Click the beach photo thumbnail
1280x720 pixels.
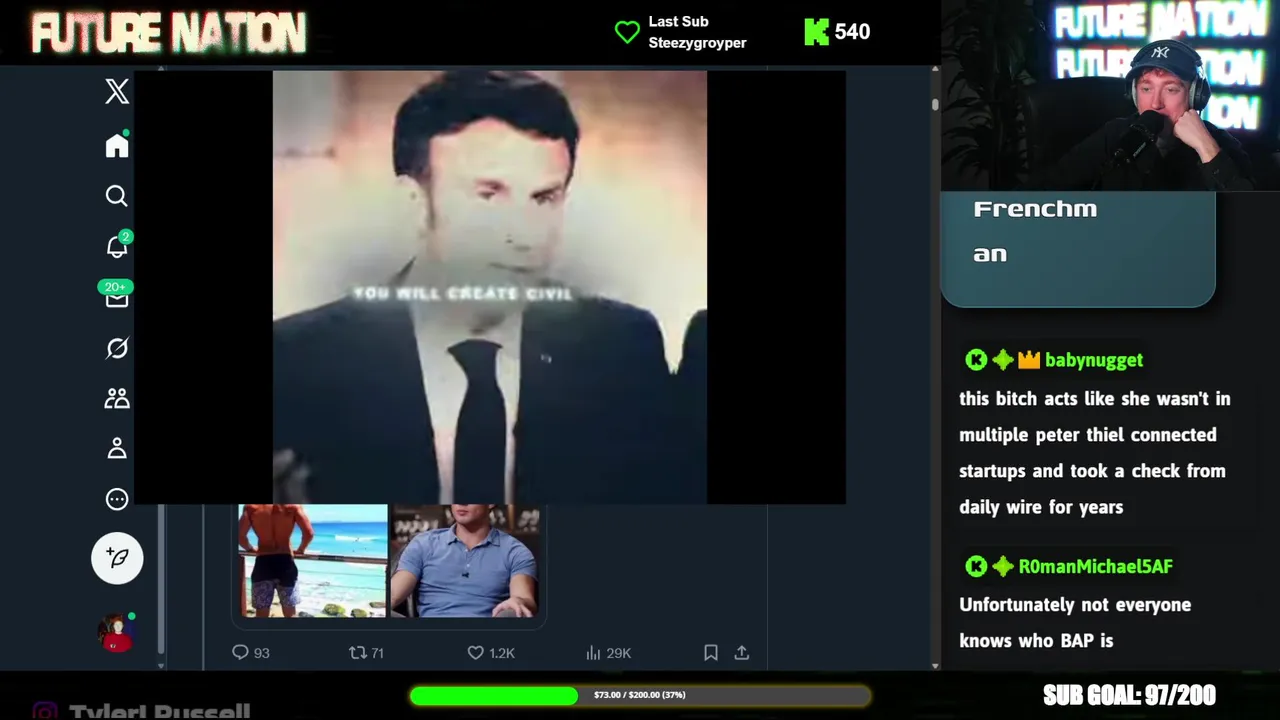pyautogui.click(x=313, y=561)
